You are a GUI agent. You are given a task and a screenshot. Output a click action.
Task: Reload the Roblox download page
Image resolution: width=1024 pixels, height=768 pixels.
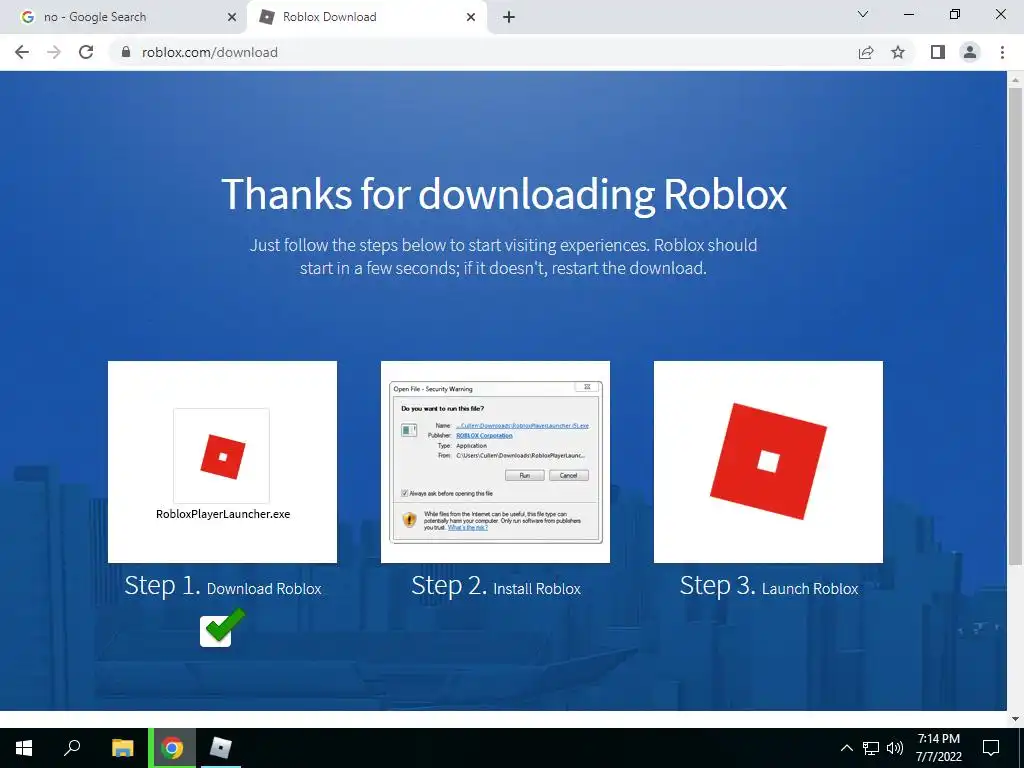pyautogui.click(x=86, y=52)
